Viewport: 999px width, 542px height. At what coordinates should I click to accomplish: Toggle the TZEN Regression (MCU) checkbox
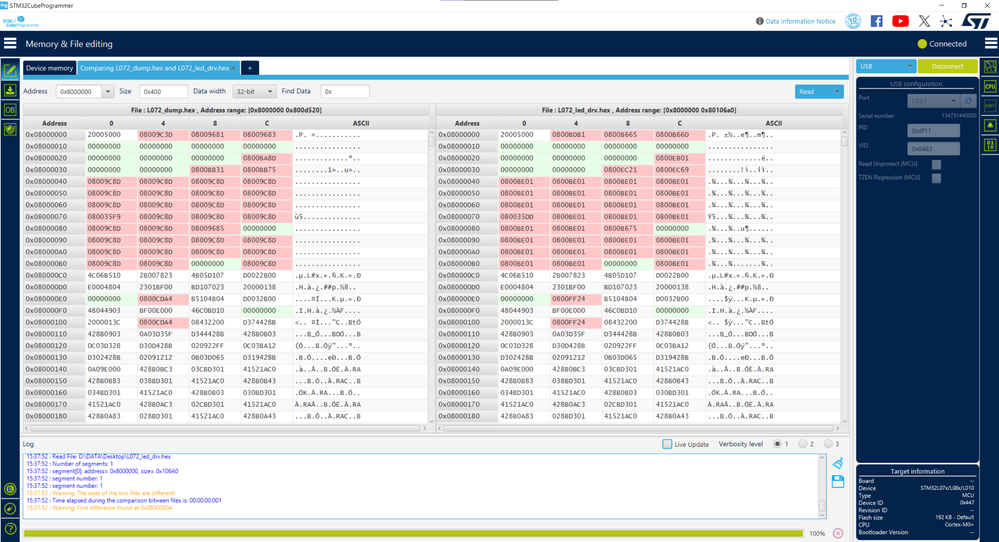click(x=936, y=178)
